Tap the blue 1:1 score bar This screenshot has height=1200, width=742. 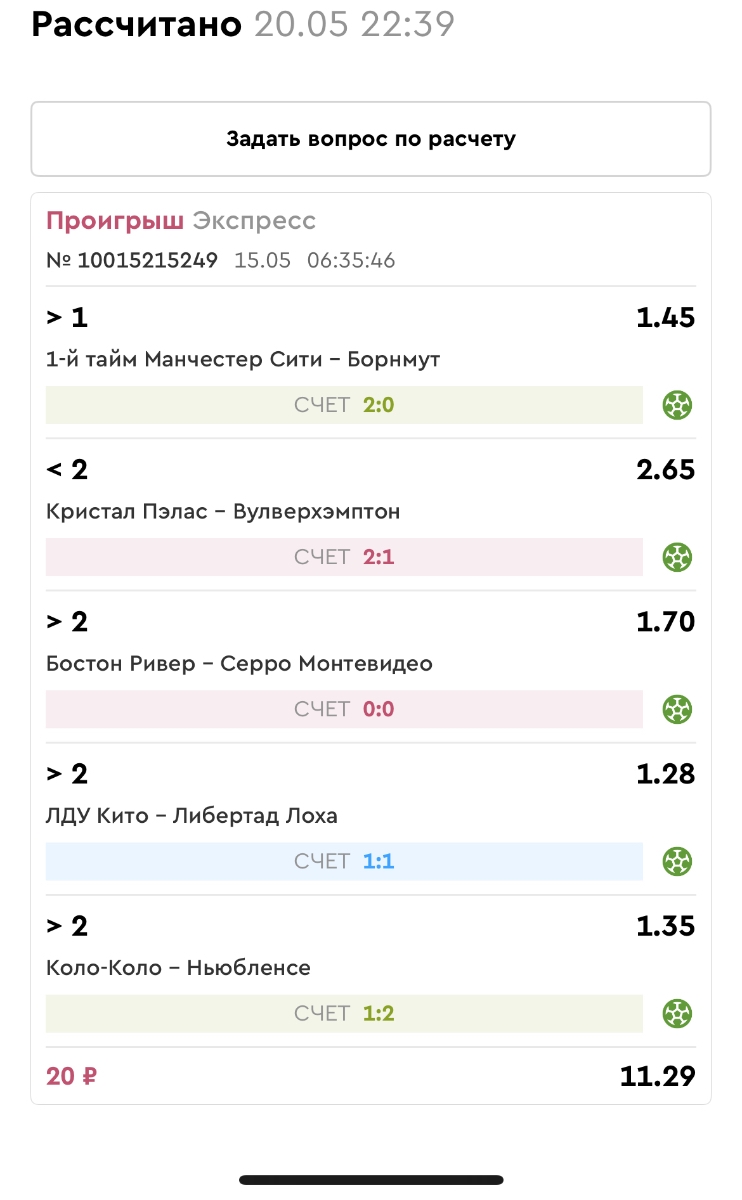coord(344,861)
